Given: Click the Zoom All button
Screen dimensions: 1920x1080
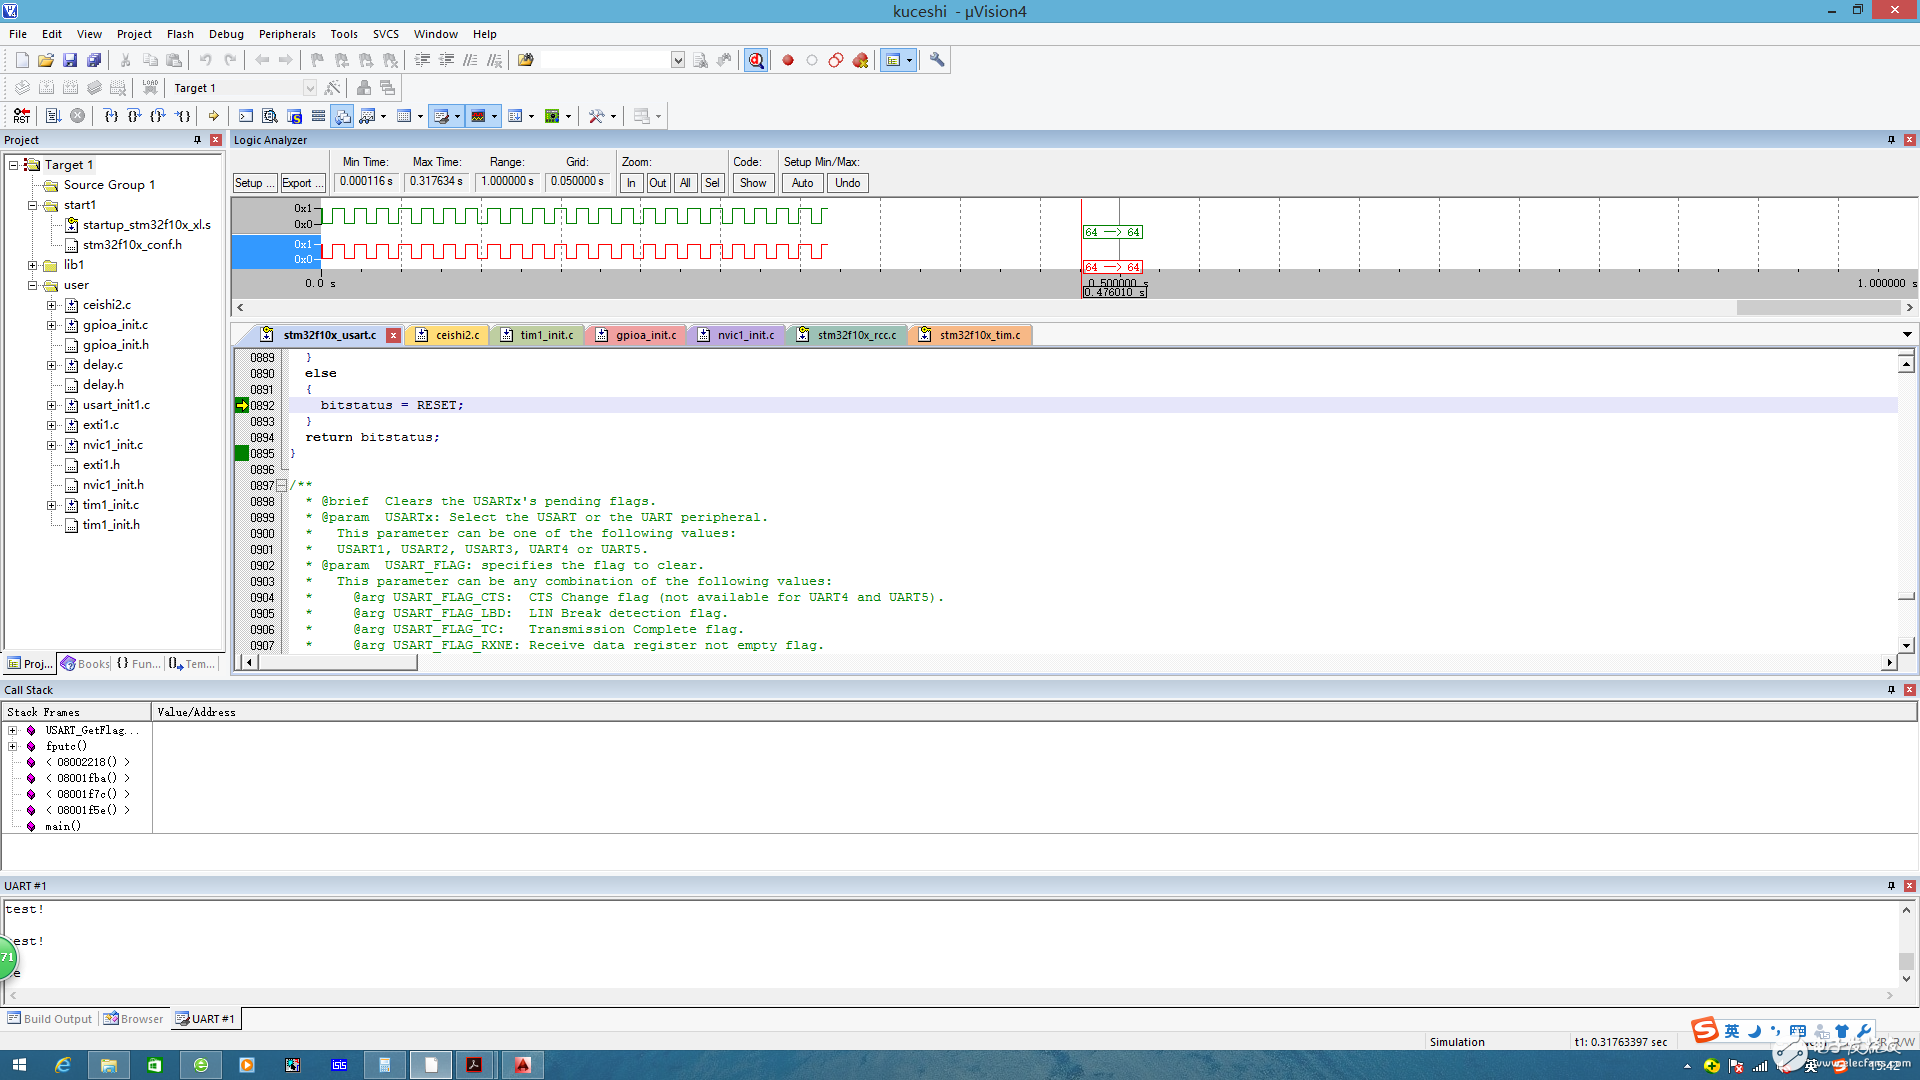Looking at the screenshot, I should click(x=685, y=183).
